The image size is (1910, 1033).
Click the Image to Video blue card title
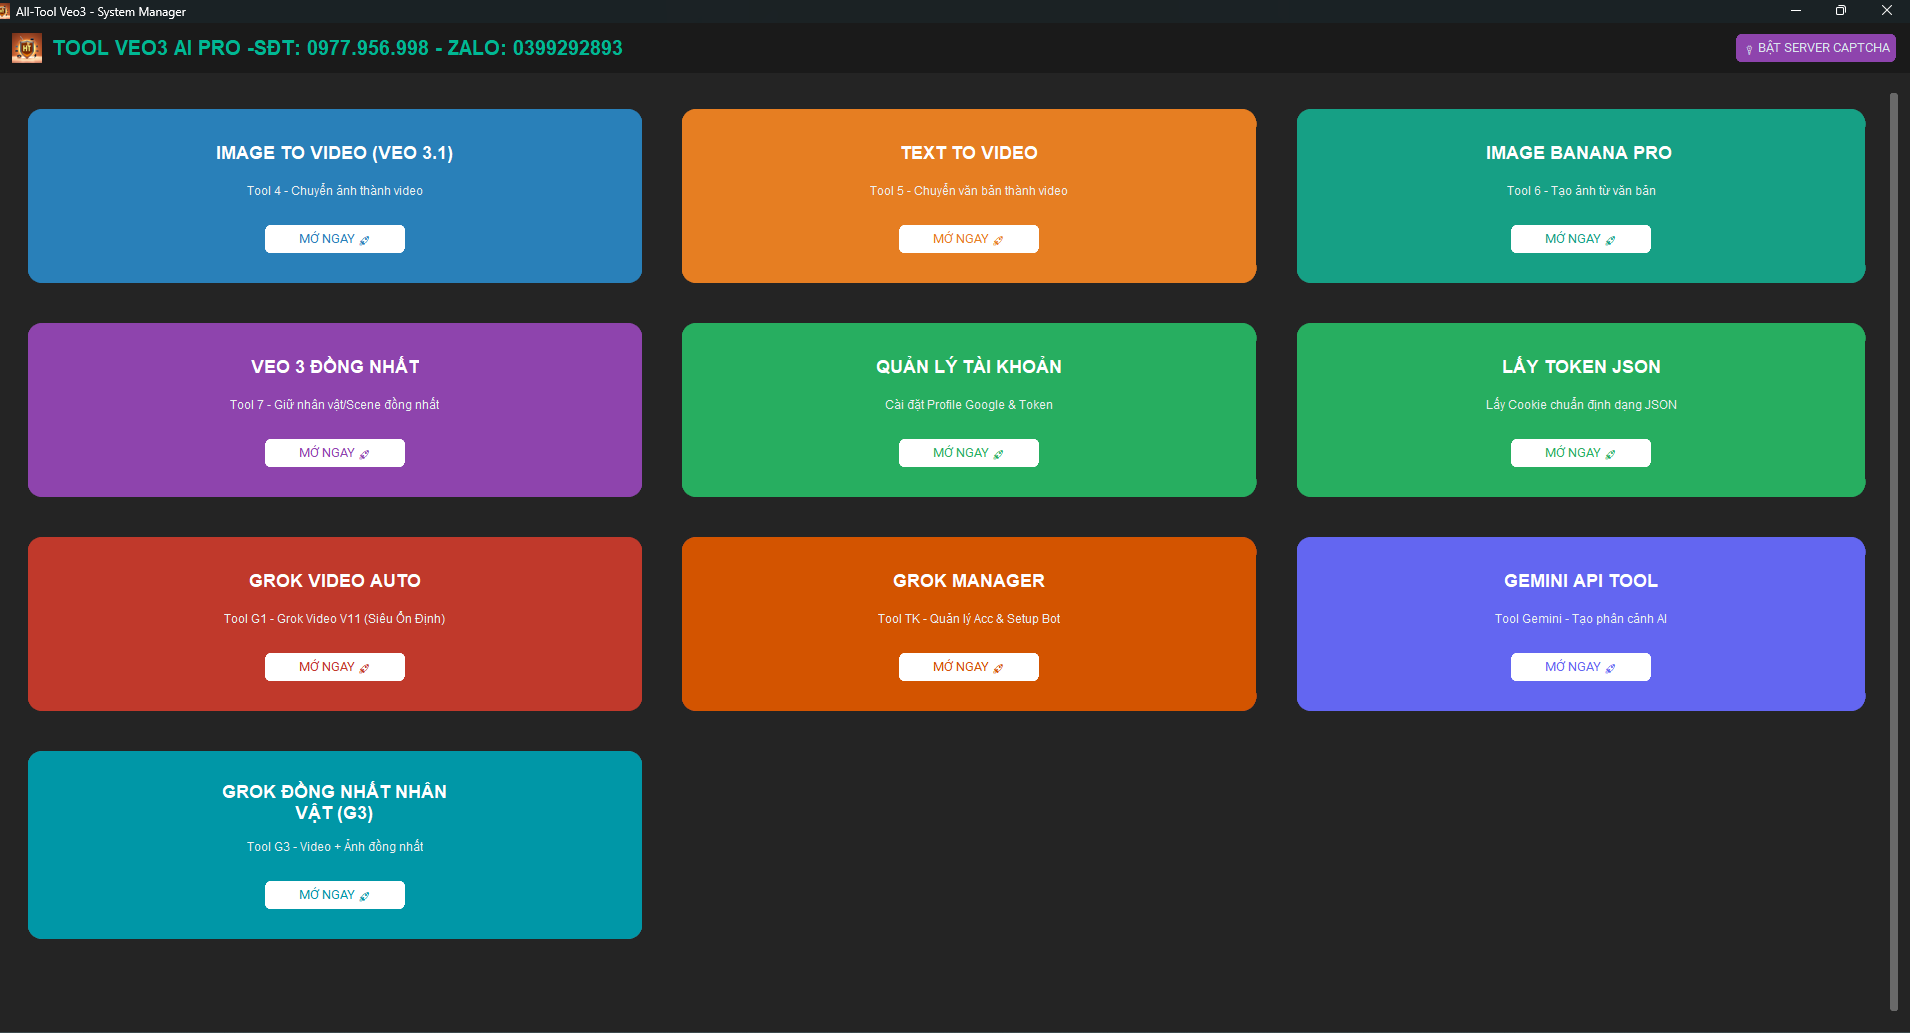334,153
